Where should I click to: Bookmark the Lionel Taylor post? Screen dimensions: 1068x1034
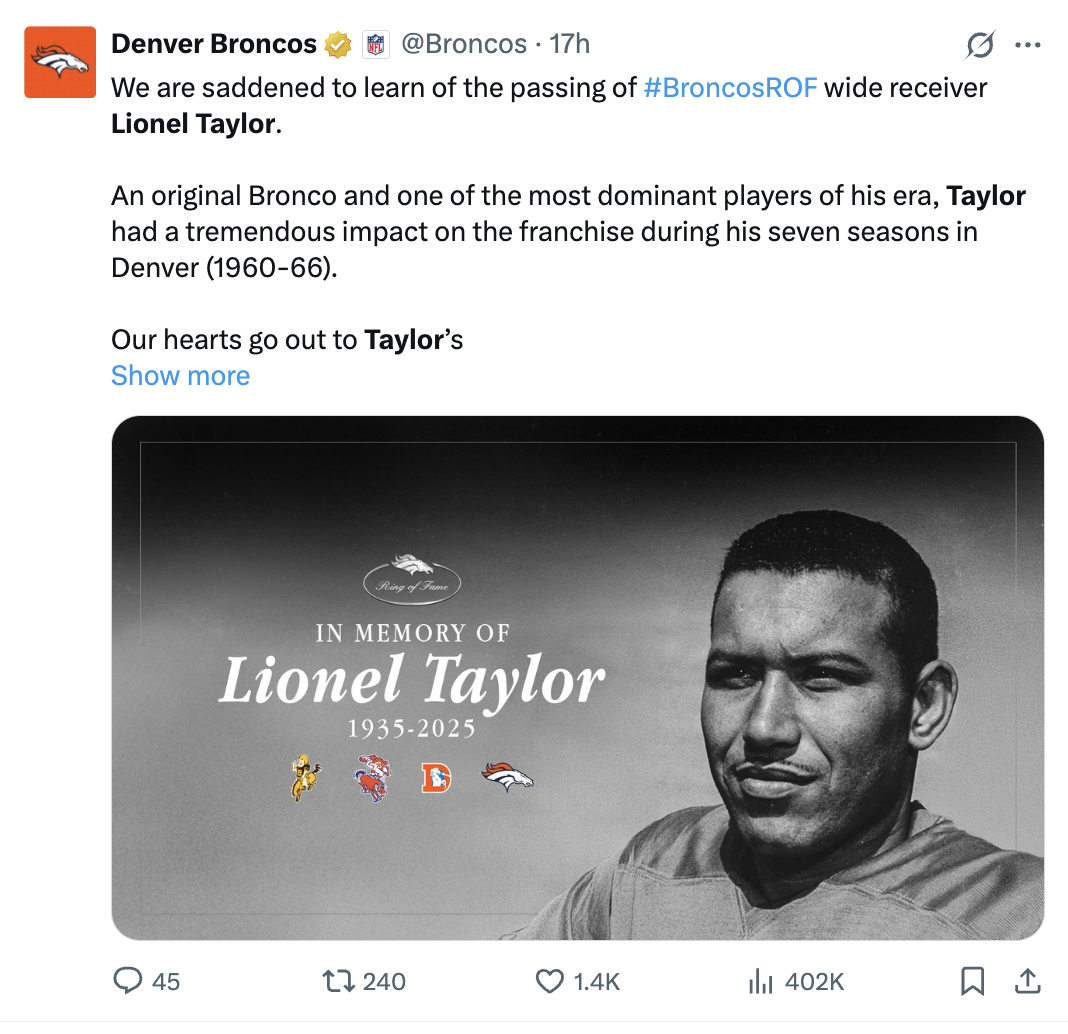(x=971, y=981)
